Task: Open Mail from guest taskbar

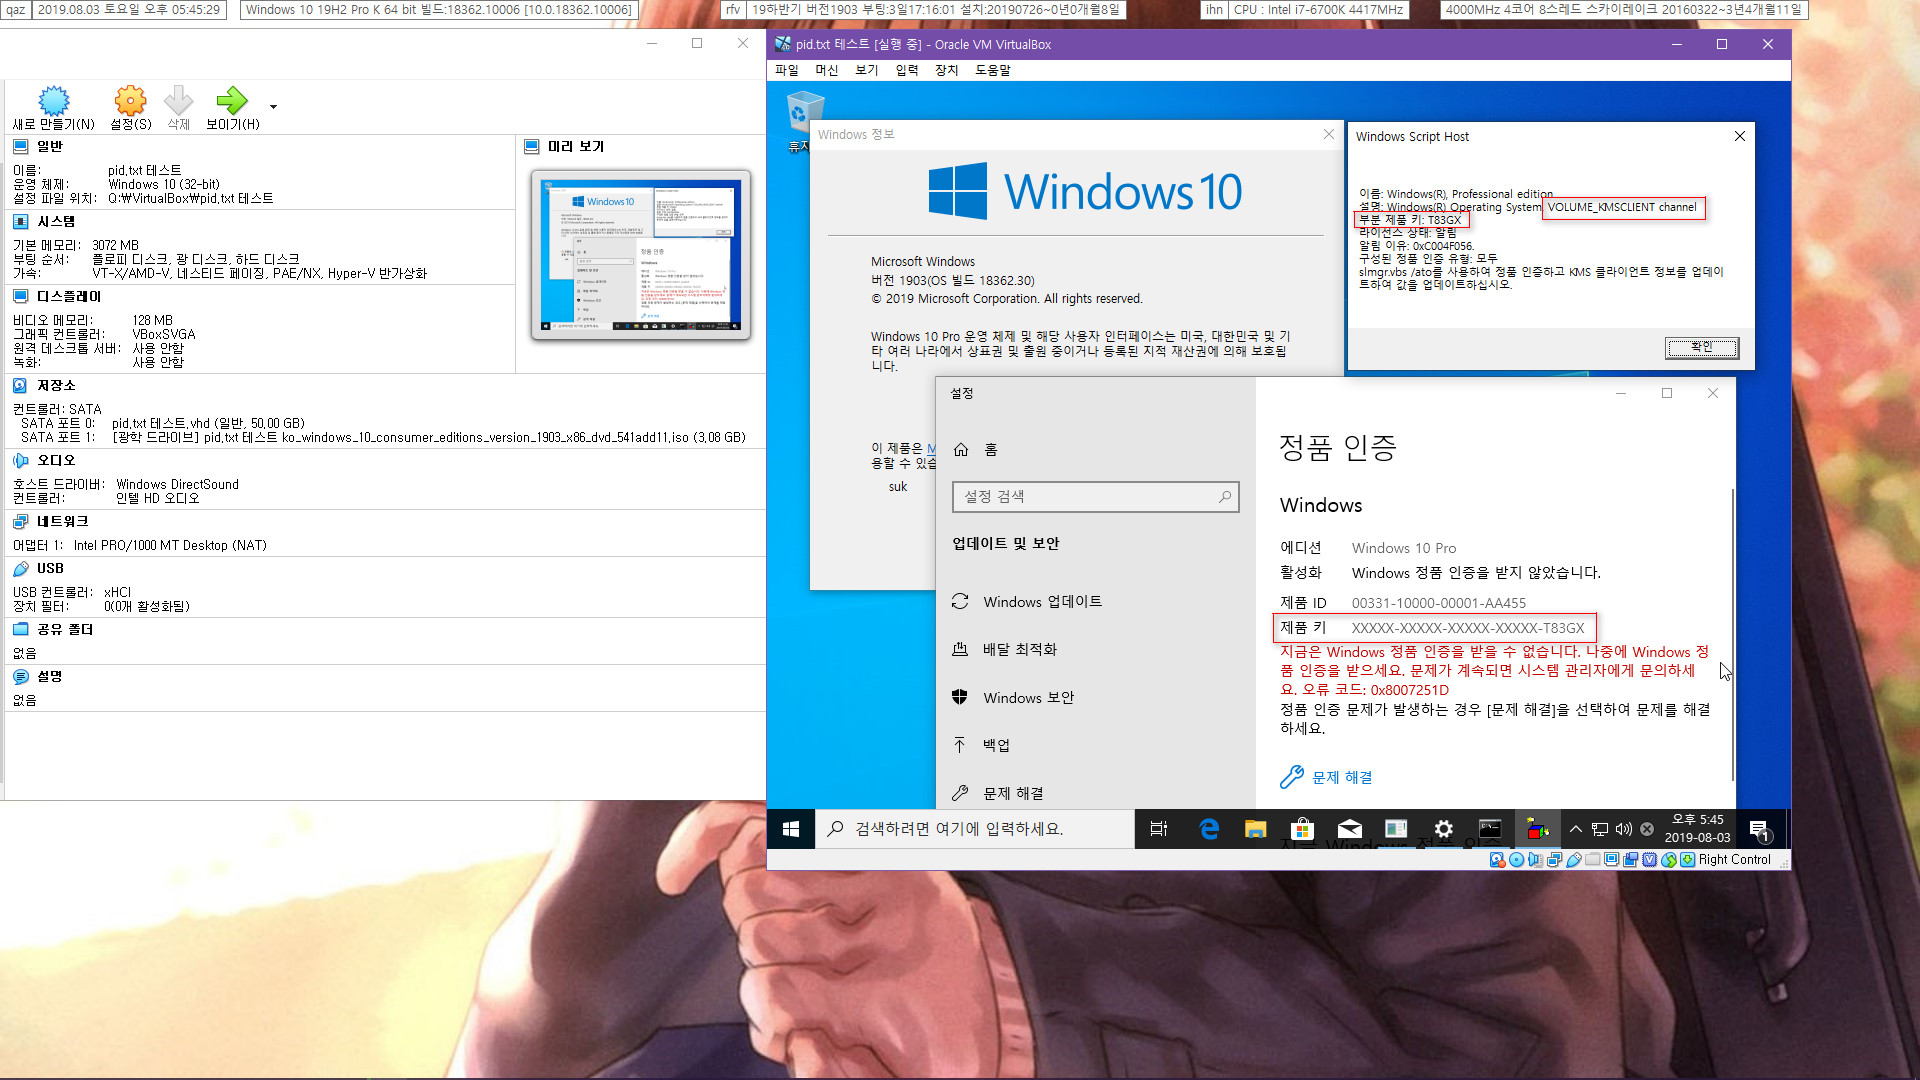Action: (x=1349, y=829)
